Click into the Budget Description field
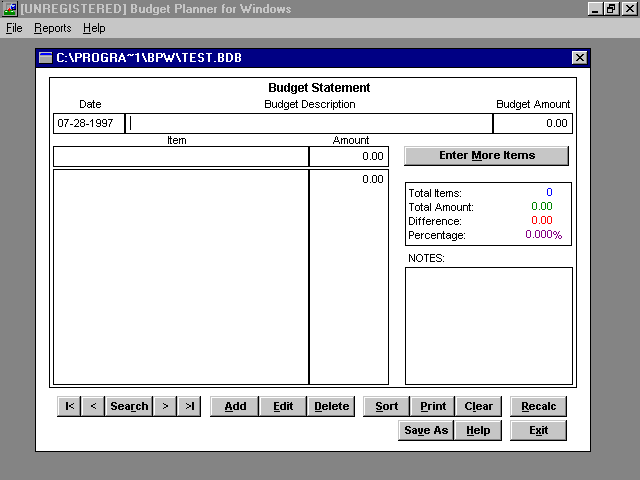Image resolution: width=640 pixels, height=480 pixels. click(x=309, y=124)
